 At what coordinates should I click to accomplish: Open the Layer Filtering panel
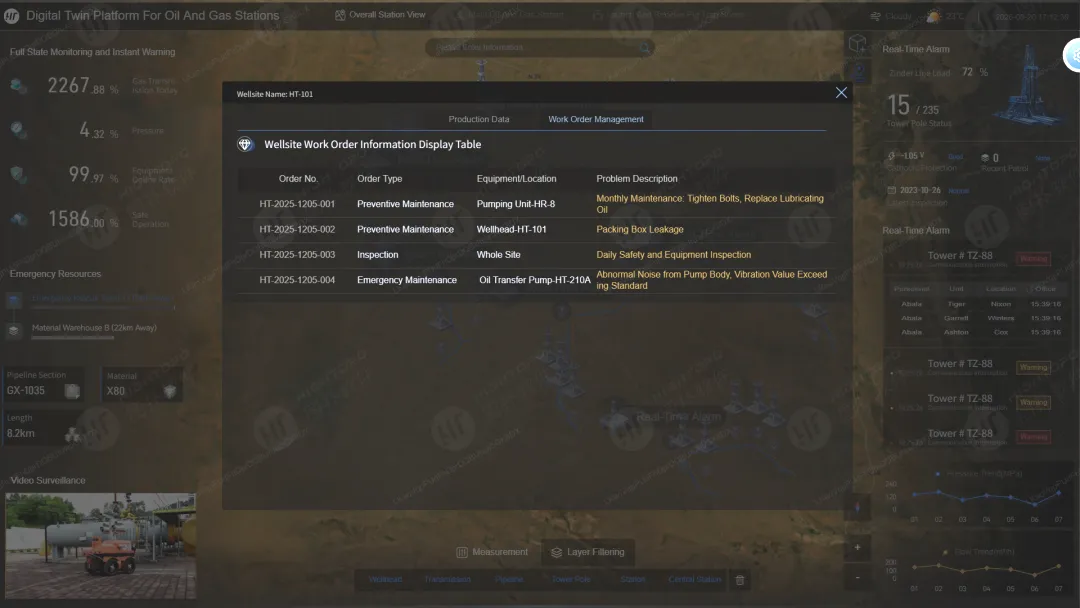pos(588,552)
